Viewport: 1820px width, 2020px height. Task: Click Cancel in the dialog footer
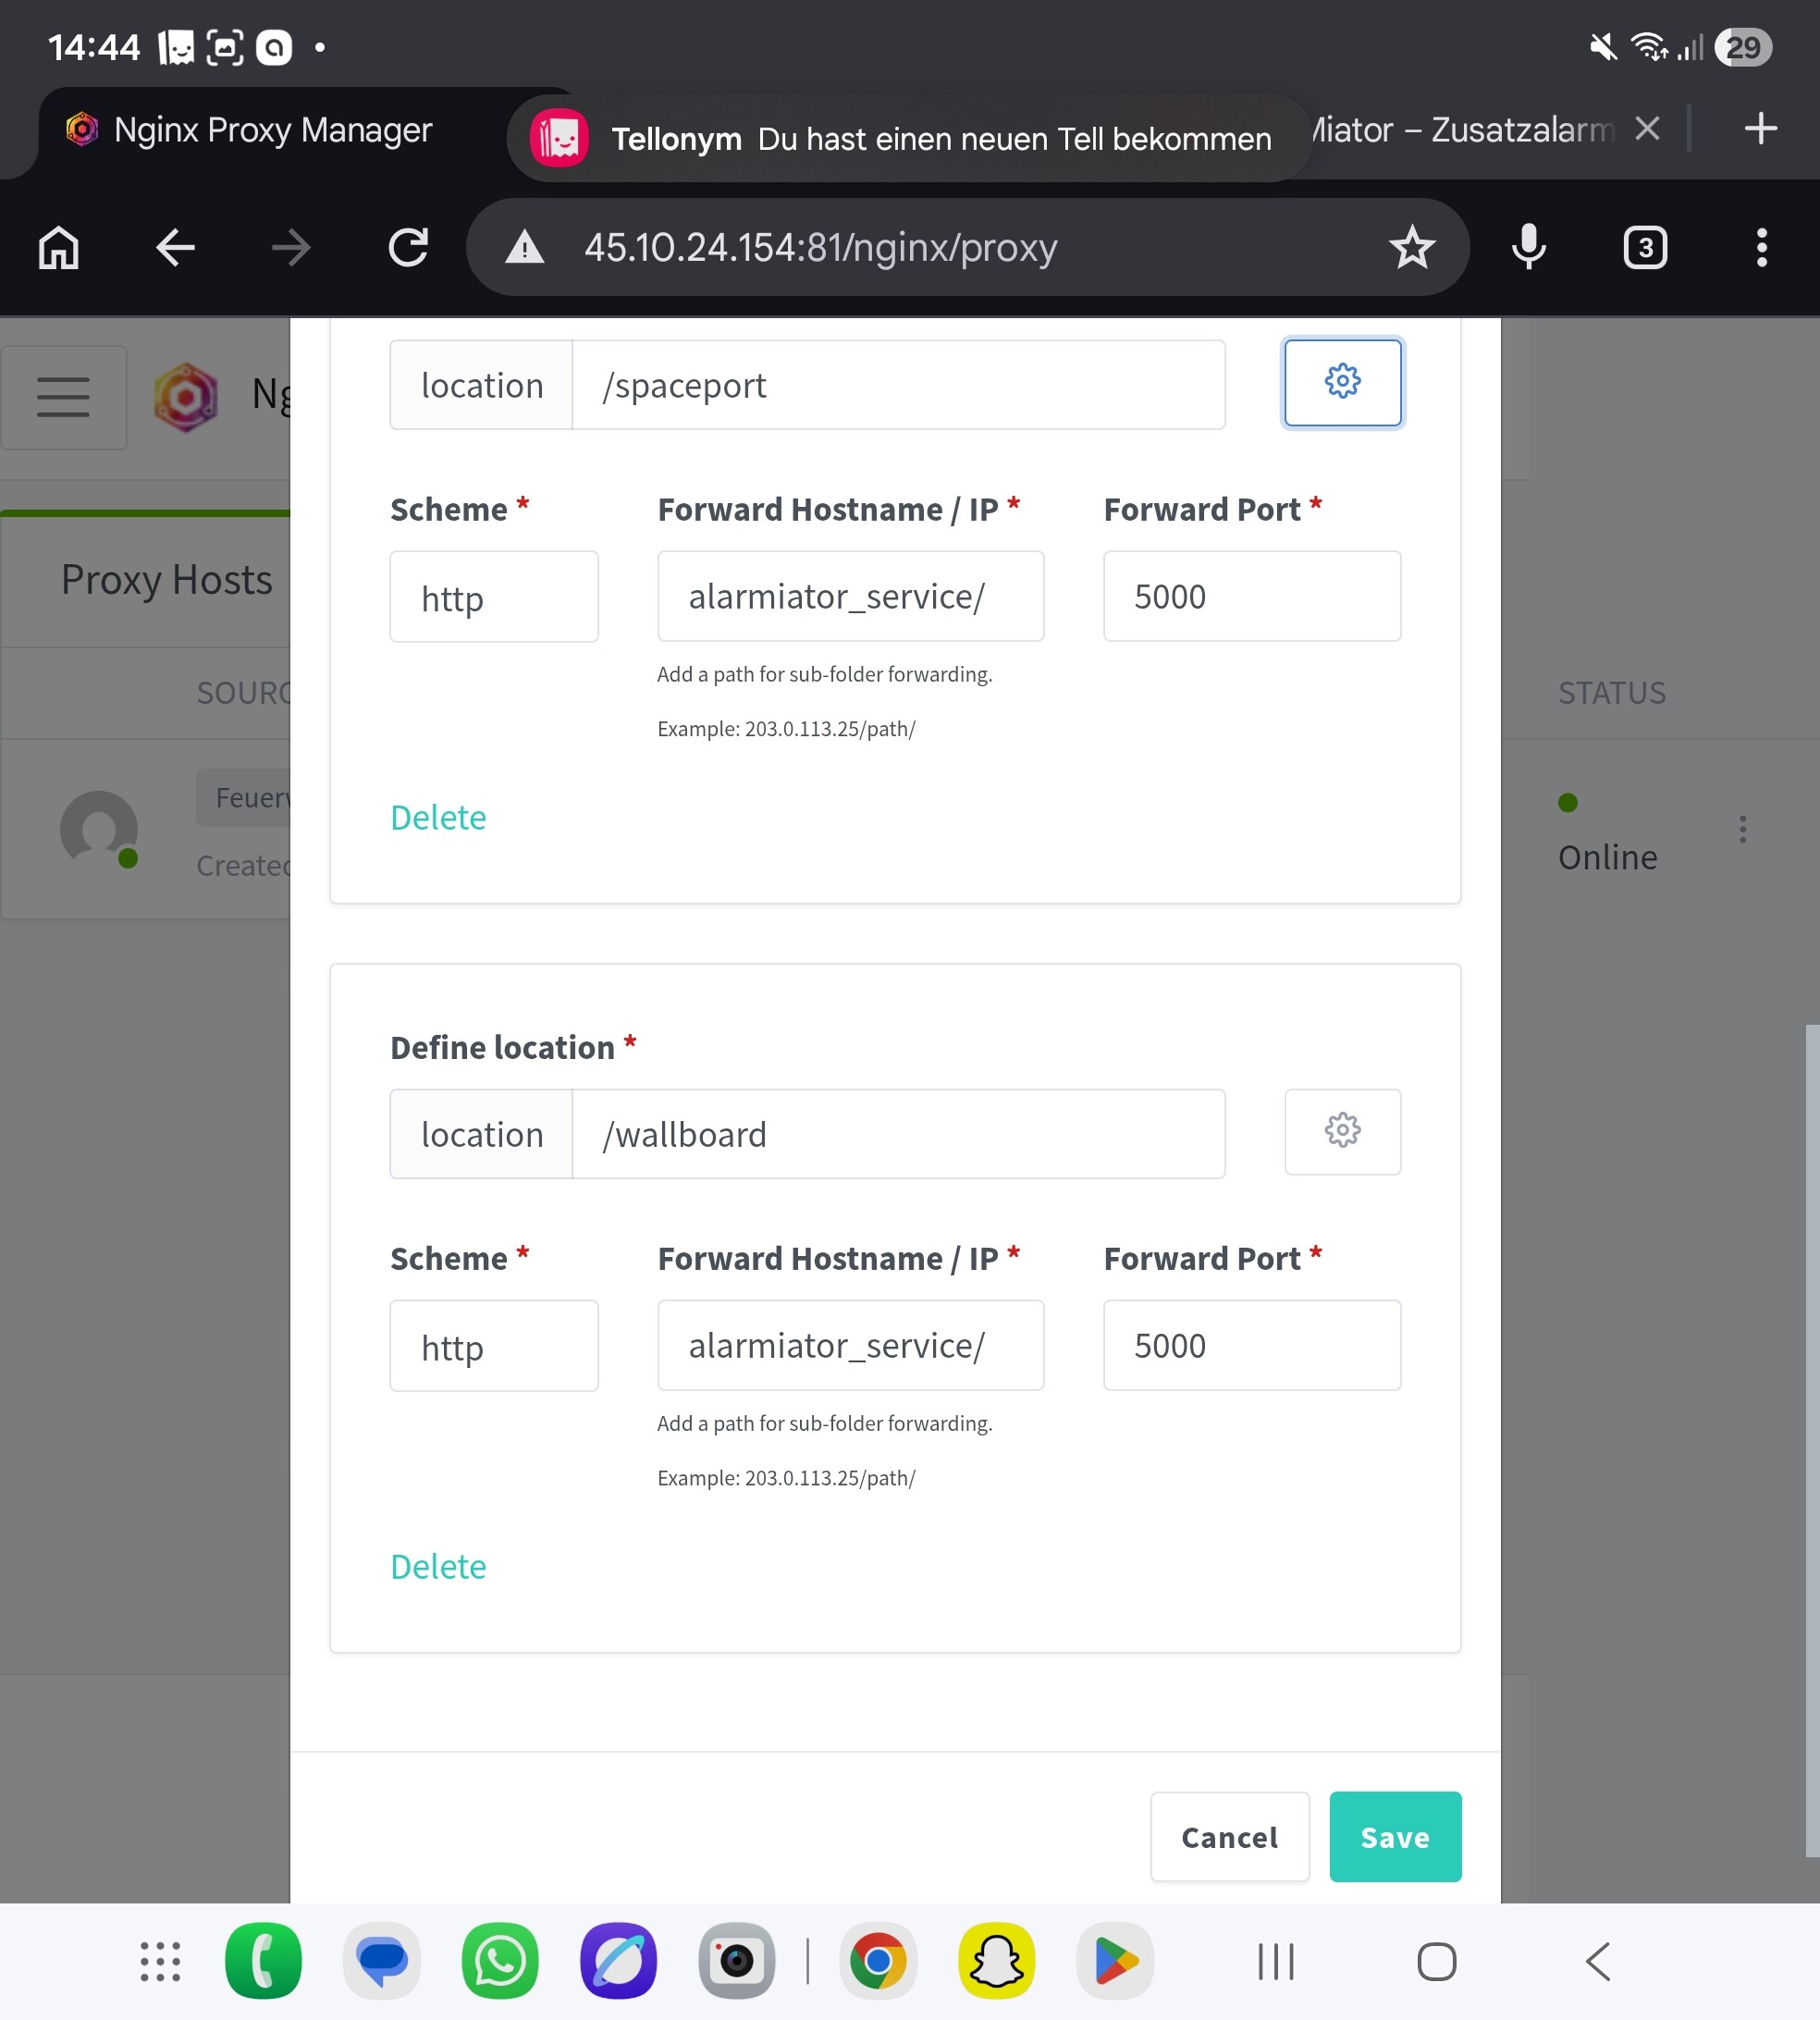click(x=1229, y=1837)
